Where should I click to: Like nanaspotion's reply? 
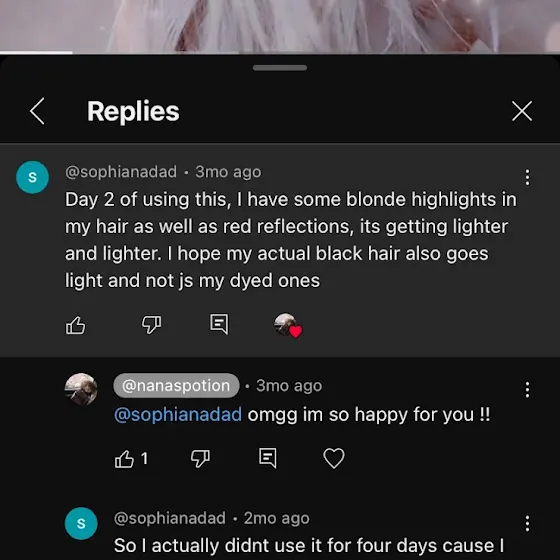pos(124,459)
